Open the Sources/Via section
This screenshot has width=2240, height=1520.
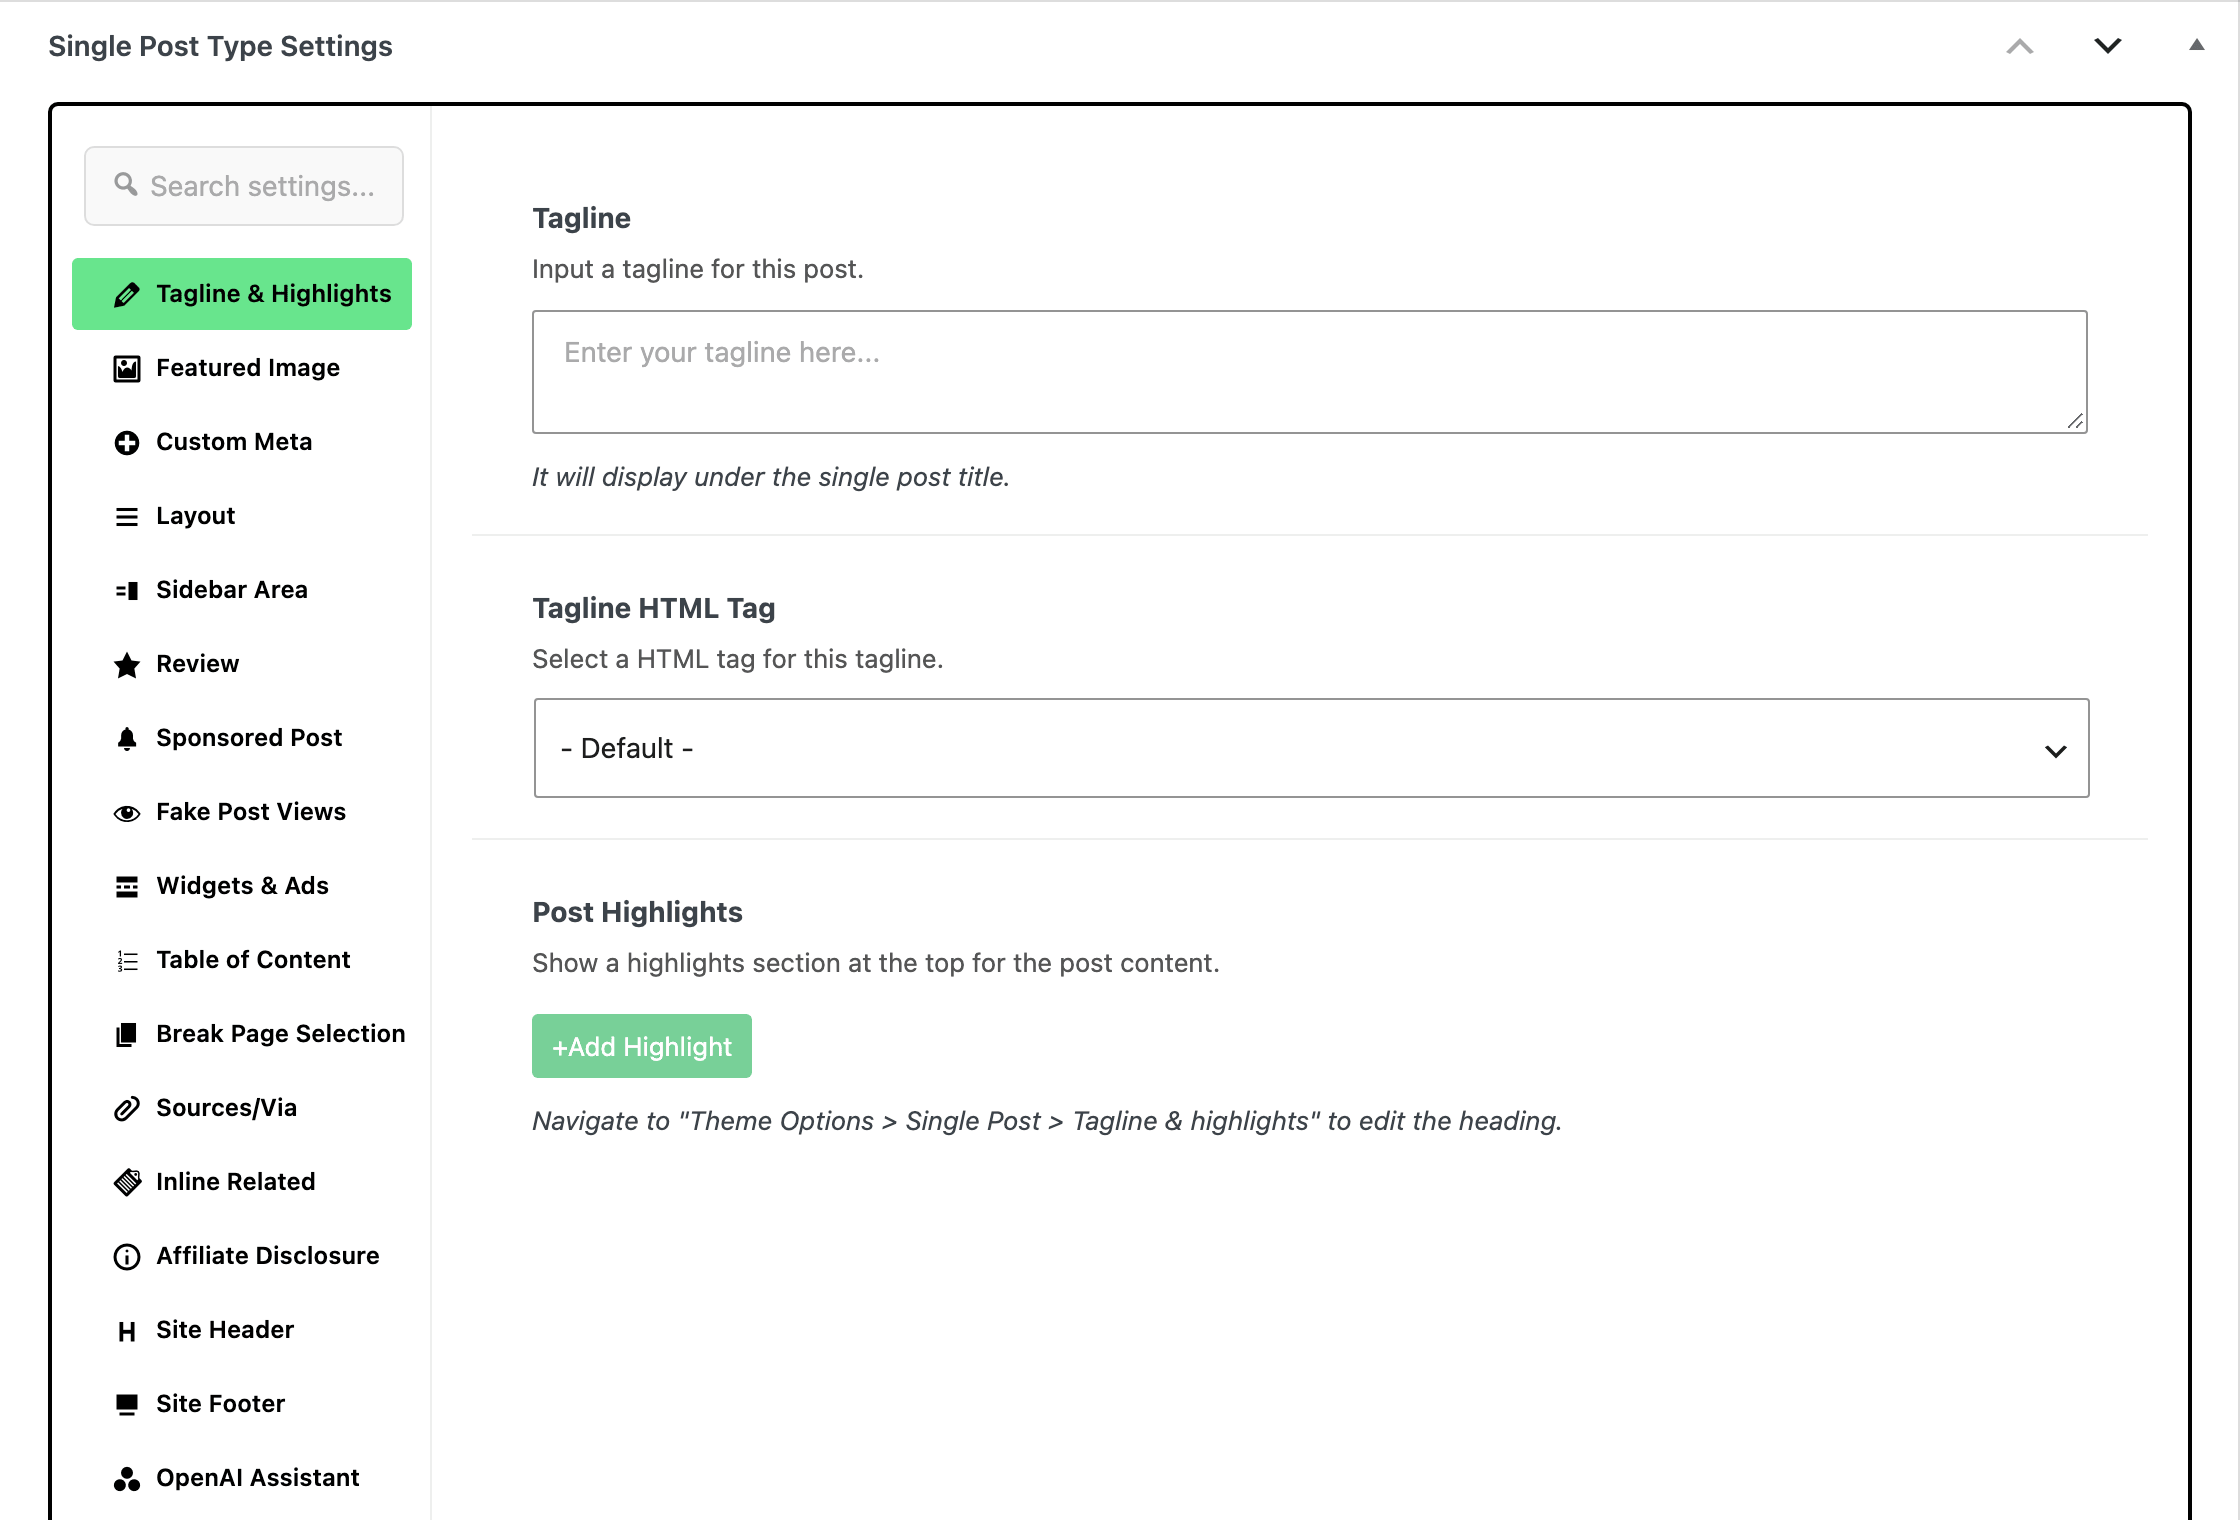coord(242,1108)
